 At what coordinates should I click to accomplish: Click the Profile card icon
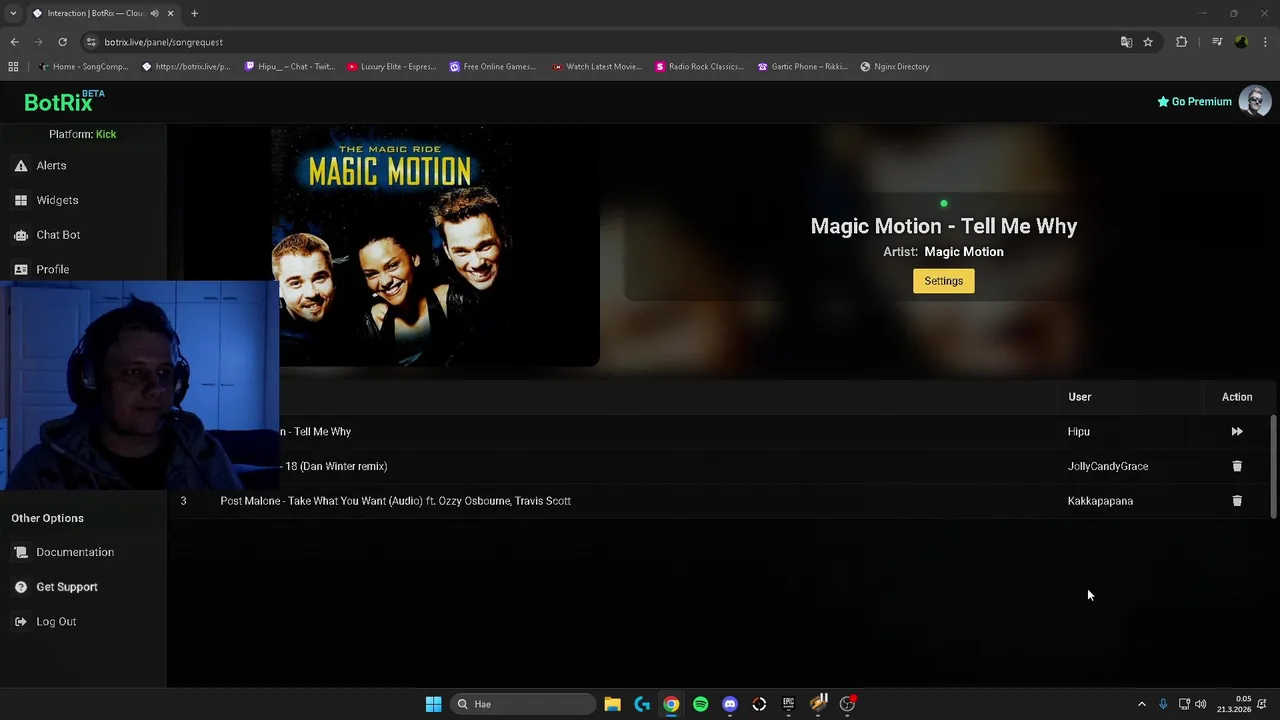21,269
